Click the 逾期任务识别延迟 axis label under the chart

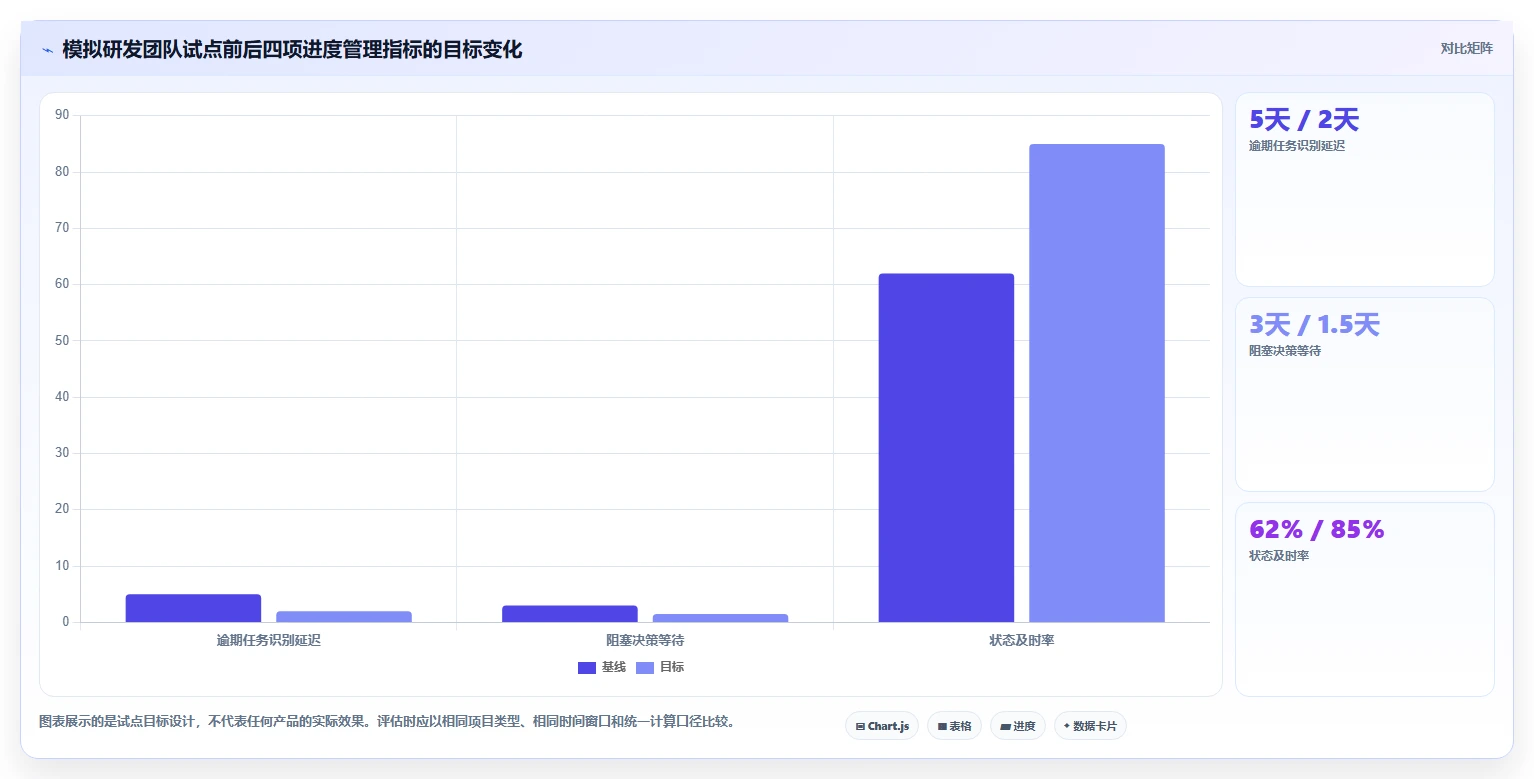click(x=269, y=640)
